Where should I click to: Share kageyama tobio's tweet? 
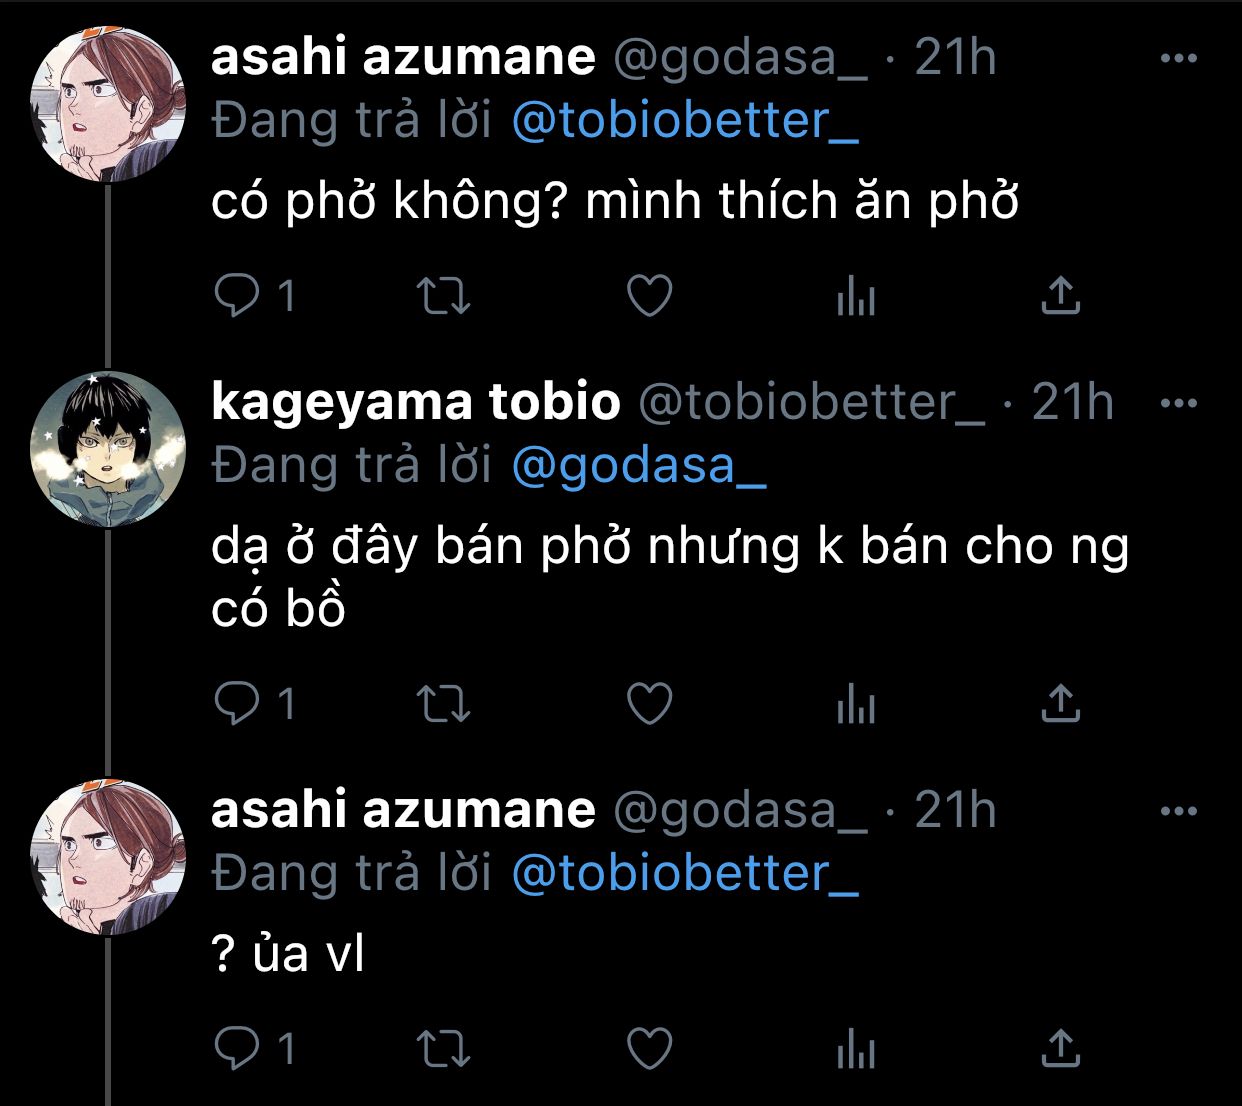(x=1060, y=703)
